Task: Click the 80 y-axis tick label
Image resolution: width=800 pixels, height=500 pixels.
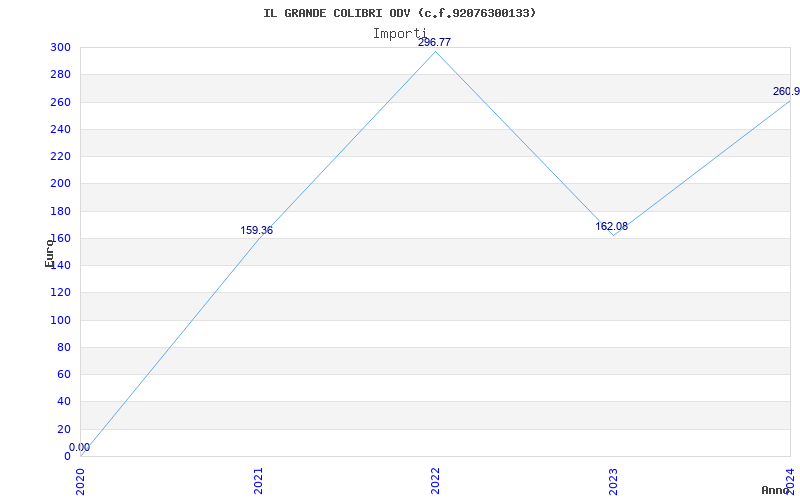Action: coord(64,347)
